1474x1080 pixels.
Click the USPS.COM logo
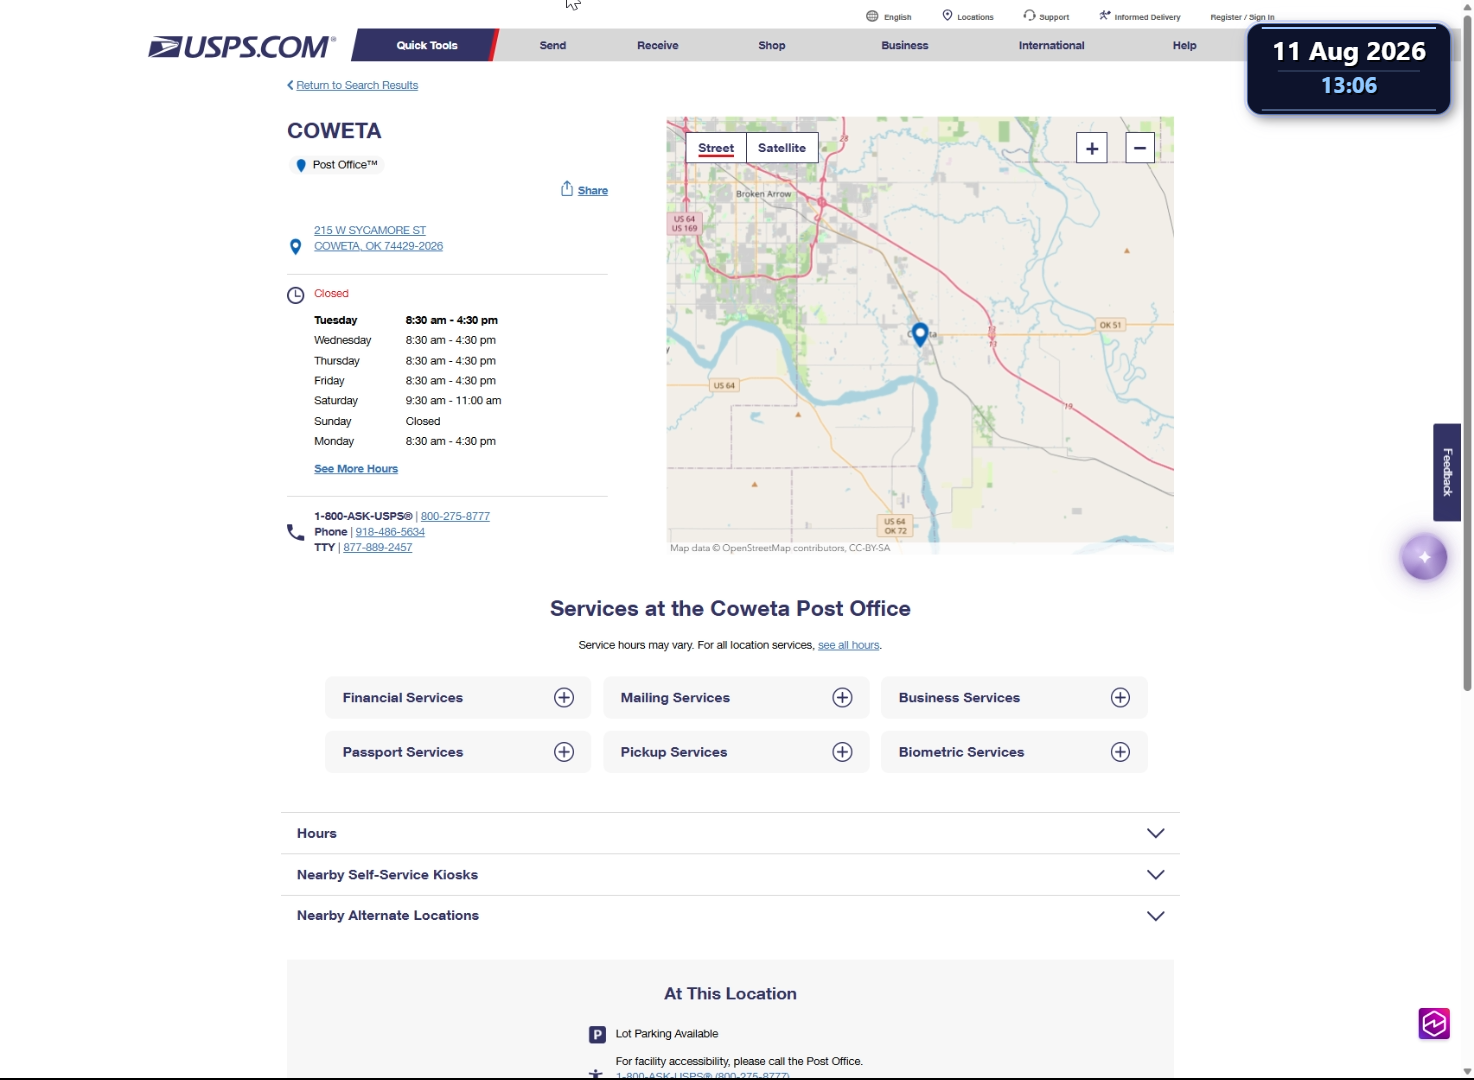tap(242, 46)
